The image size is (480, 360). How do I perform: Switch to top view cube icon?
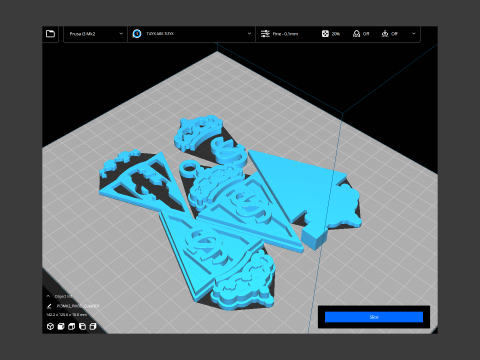[72, 326]
